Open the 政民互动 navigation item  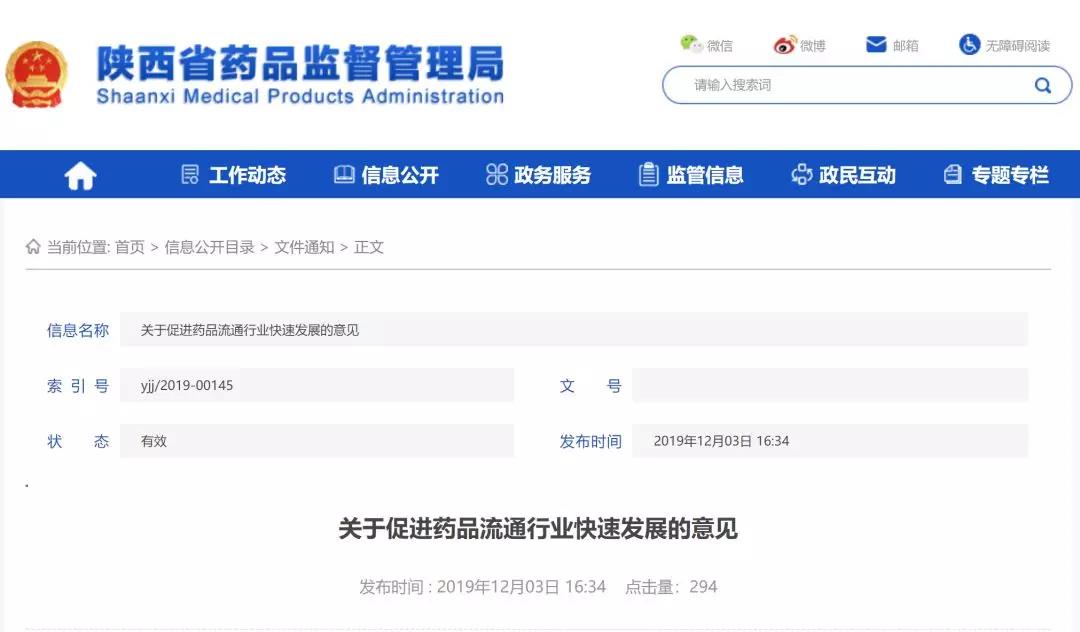[843, 175]
